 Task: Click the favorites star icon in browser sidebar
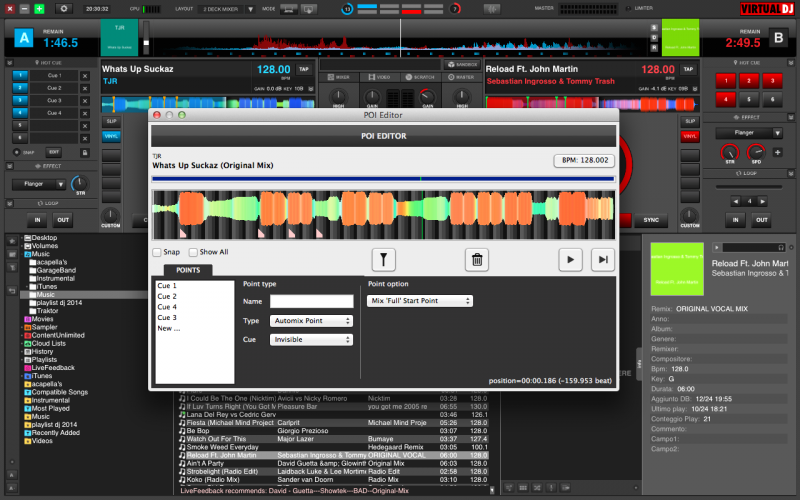click(x=12, y=241)
